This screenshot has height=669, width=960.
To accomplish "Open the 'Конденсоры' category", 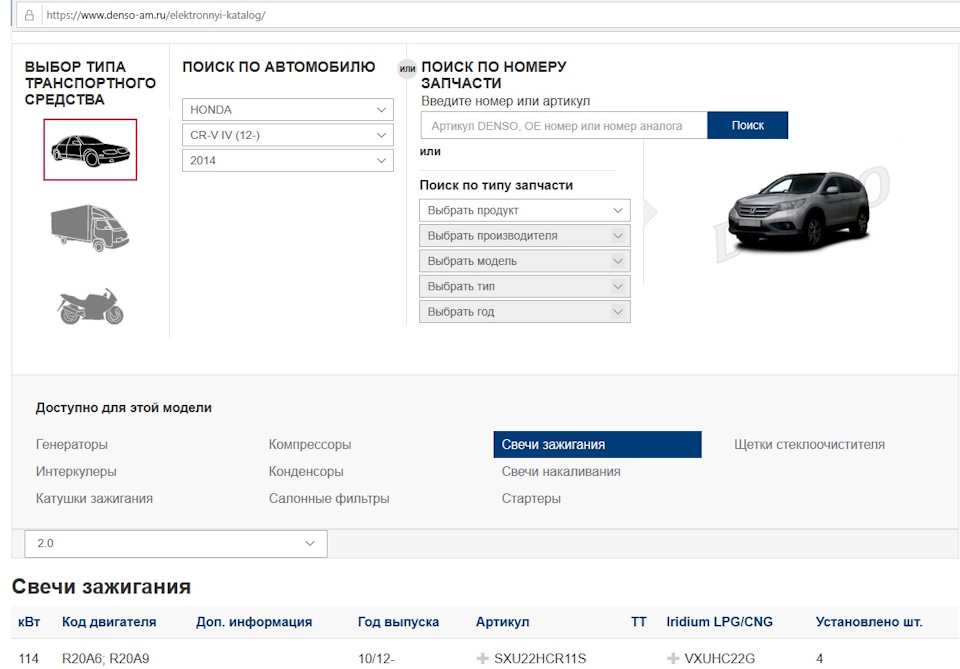I will click(x=306, y=471).
